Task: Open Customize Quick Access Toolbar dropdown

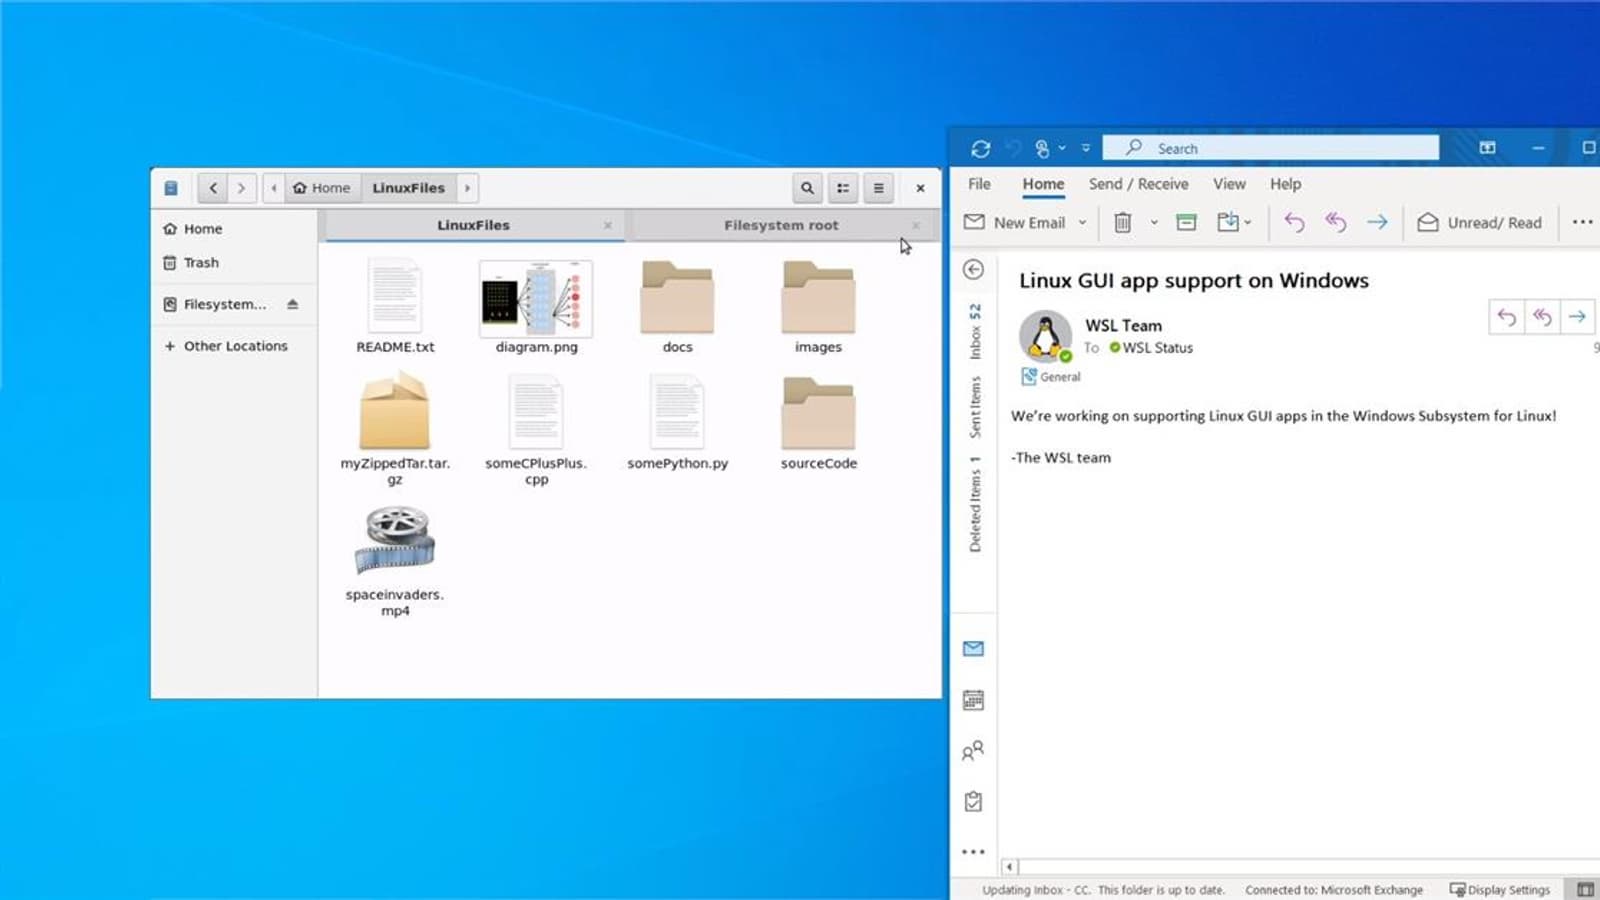Action: (x=1085, y=148)
